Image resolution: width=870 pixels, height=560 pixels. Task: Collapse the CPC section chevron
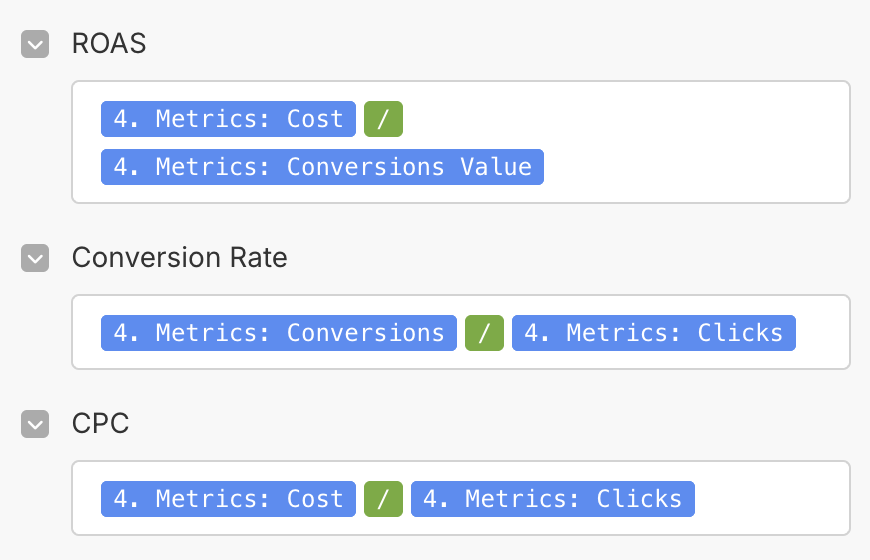pyautogui.click(x=35, y=424)
